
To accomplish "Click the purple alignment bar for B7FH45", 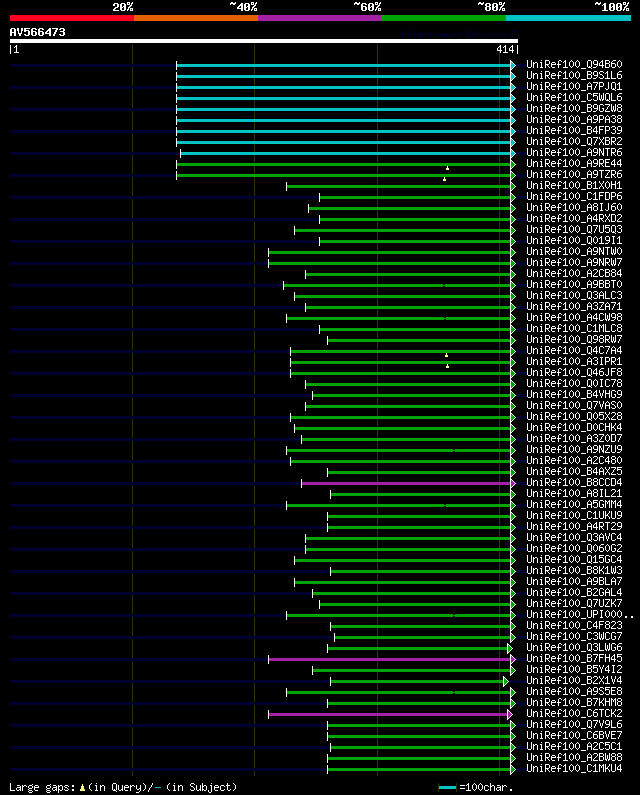I will click(x=389, y=659).
